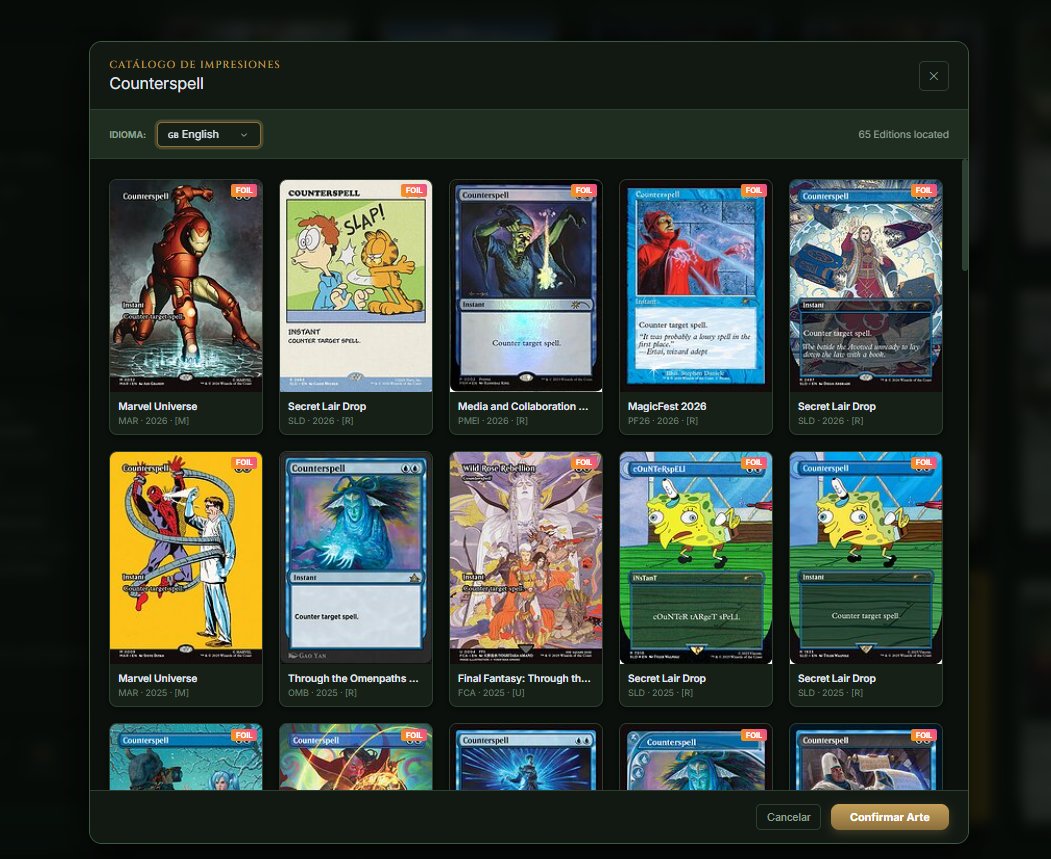1051x859 pixels.
Task: Click the 'FCA · 2025 · [U]' set text
Action: pyautogui.click(x=491, y=693)
